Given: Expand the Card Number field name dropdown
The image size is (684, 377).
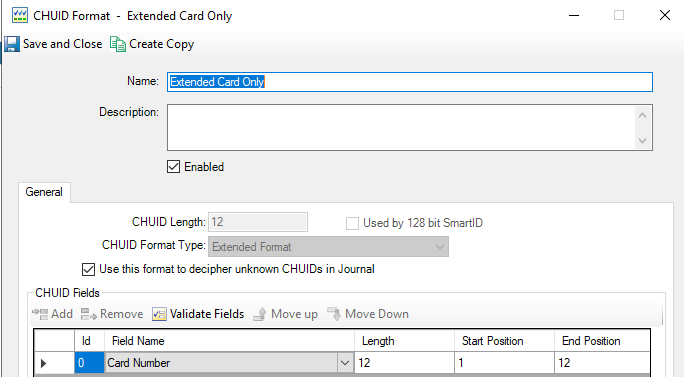Looking at the screenshot, I should point(345,363).
